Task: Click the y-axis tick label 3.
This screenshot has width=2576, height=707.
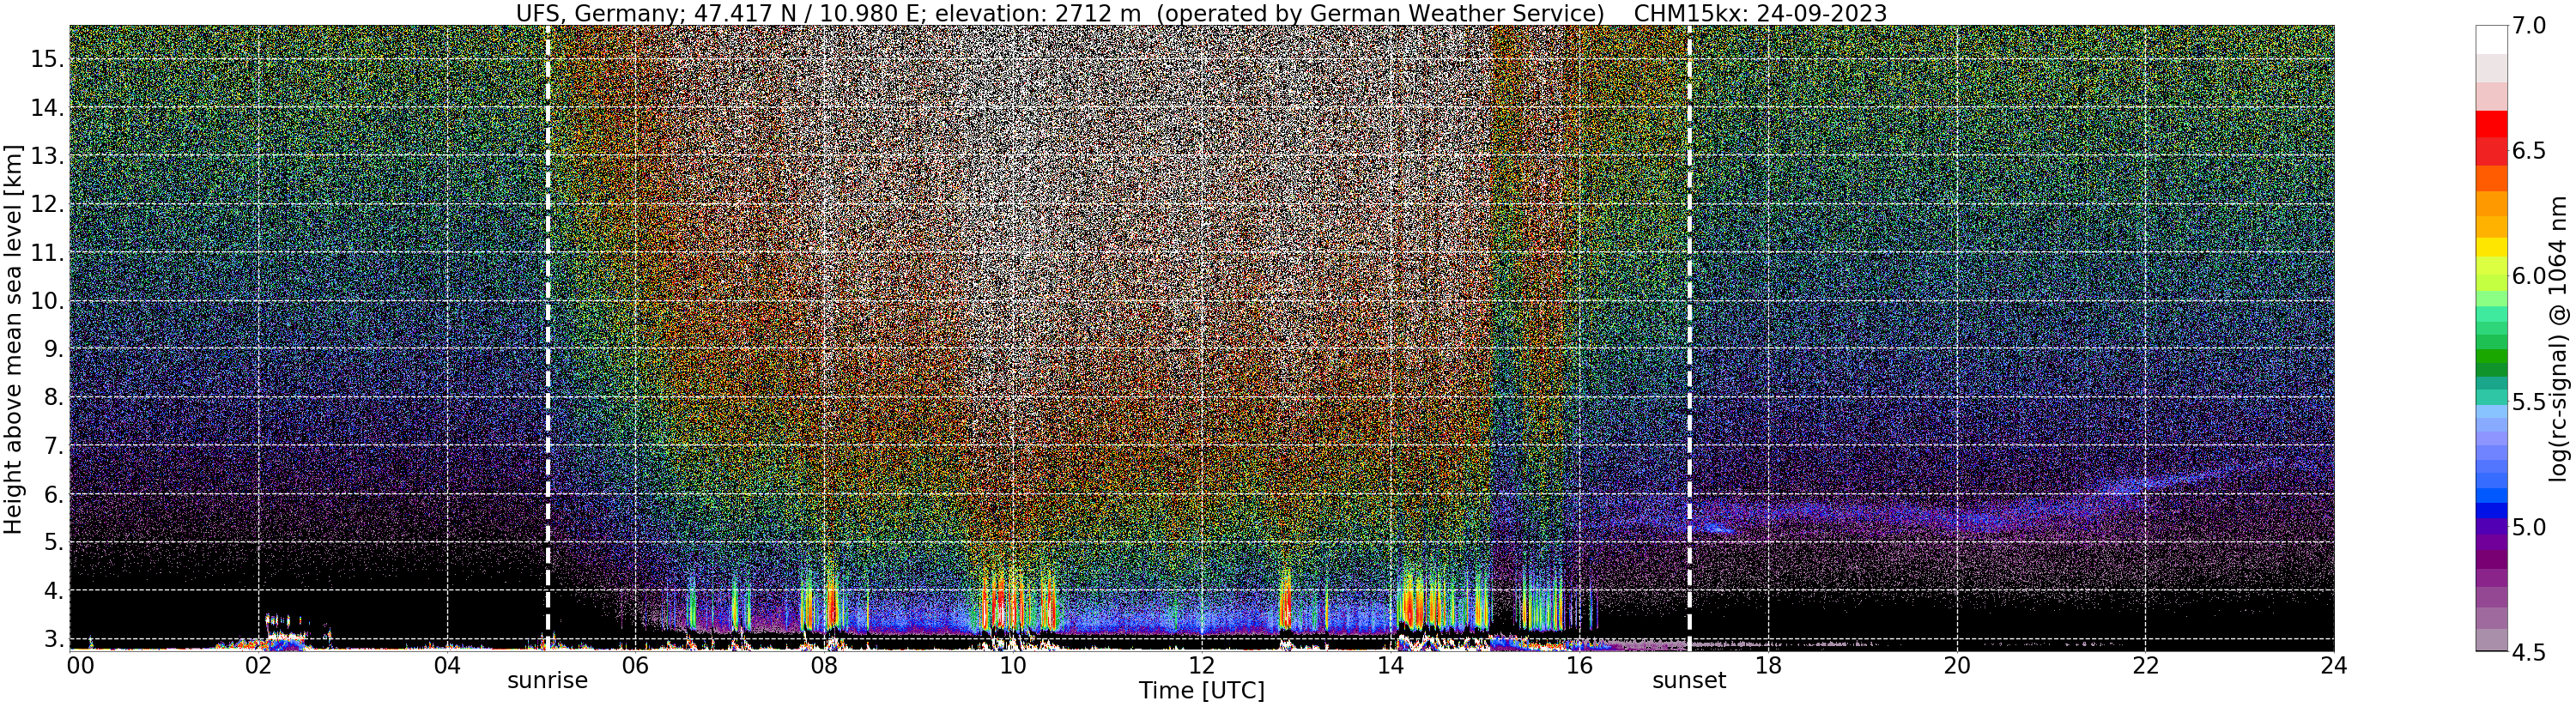Action: [53, 639]
